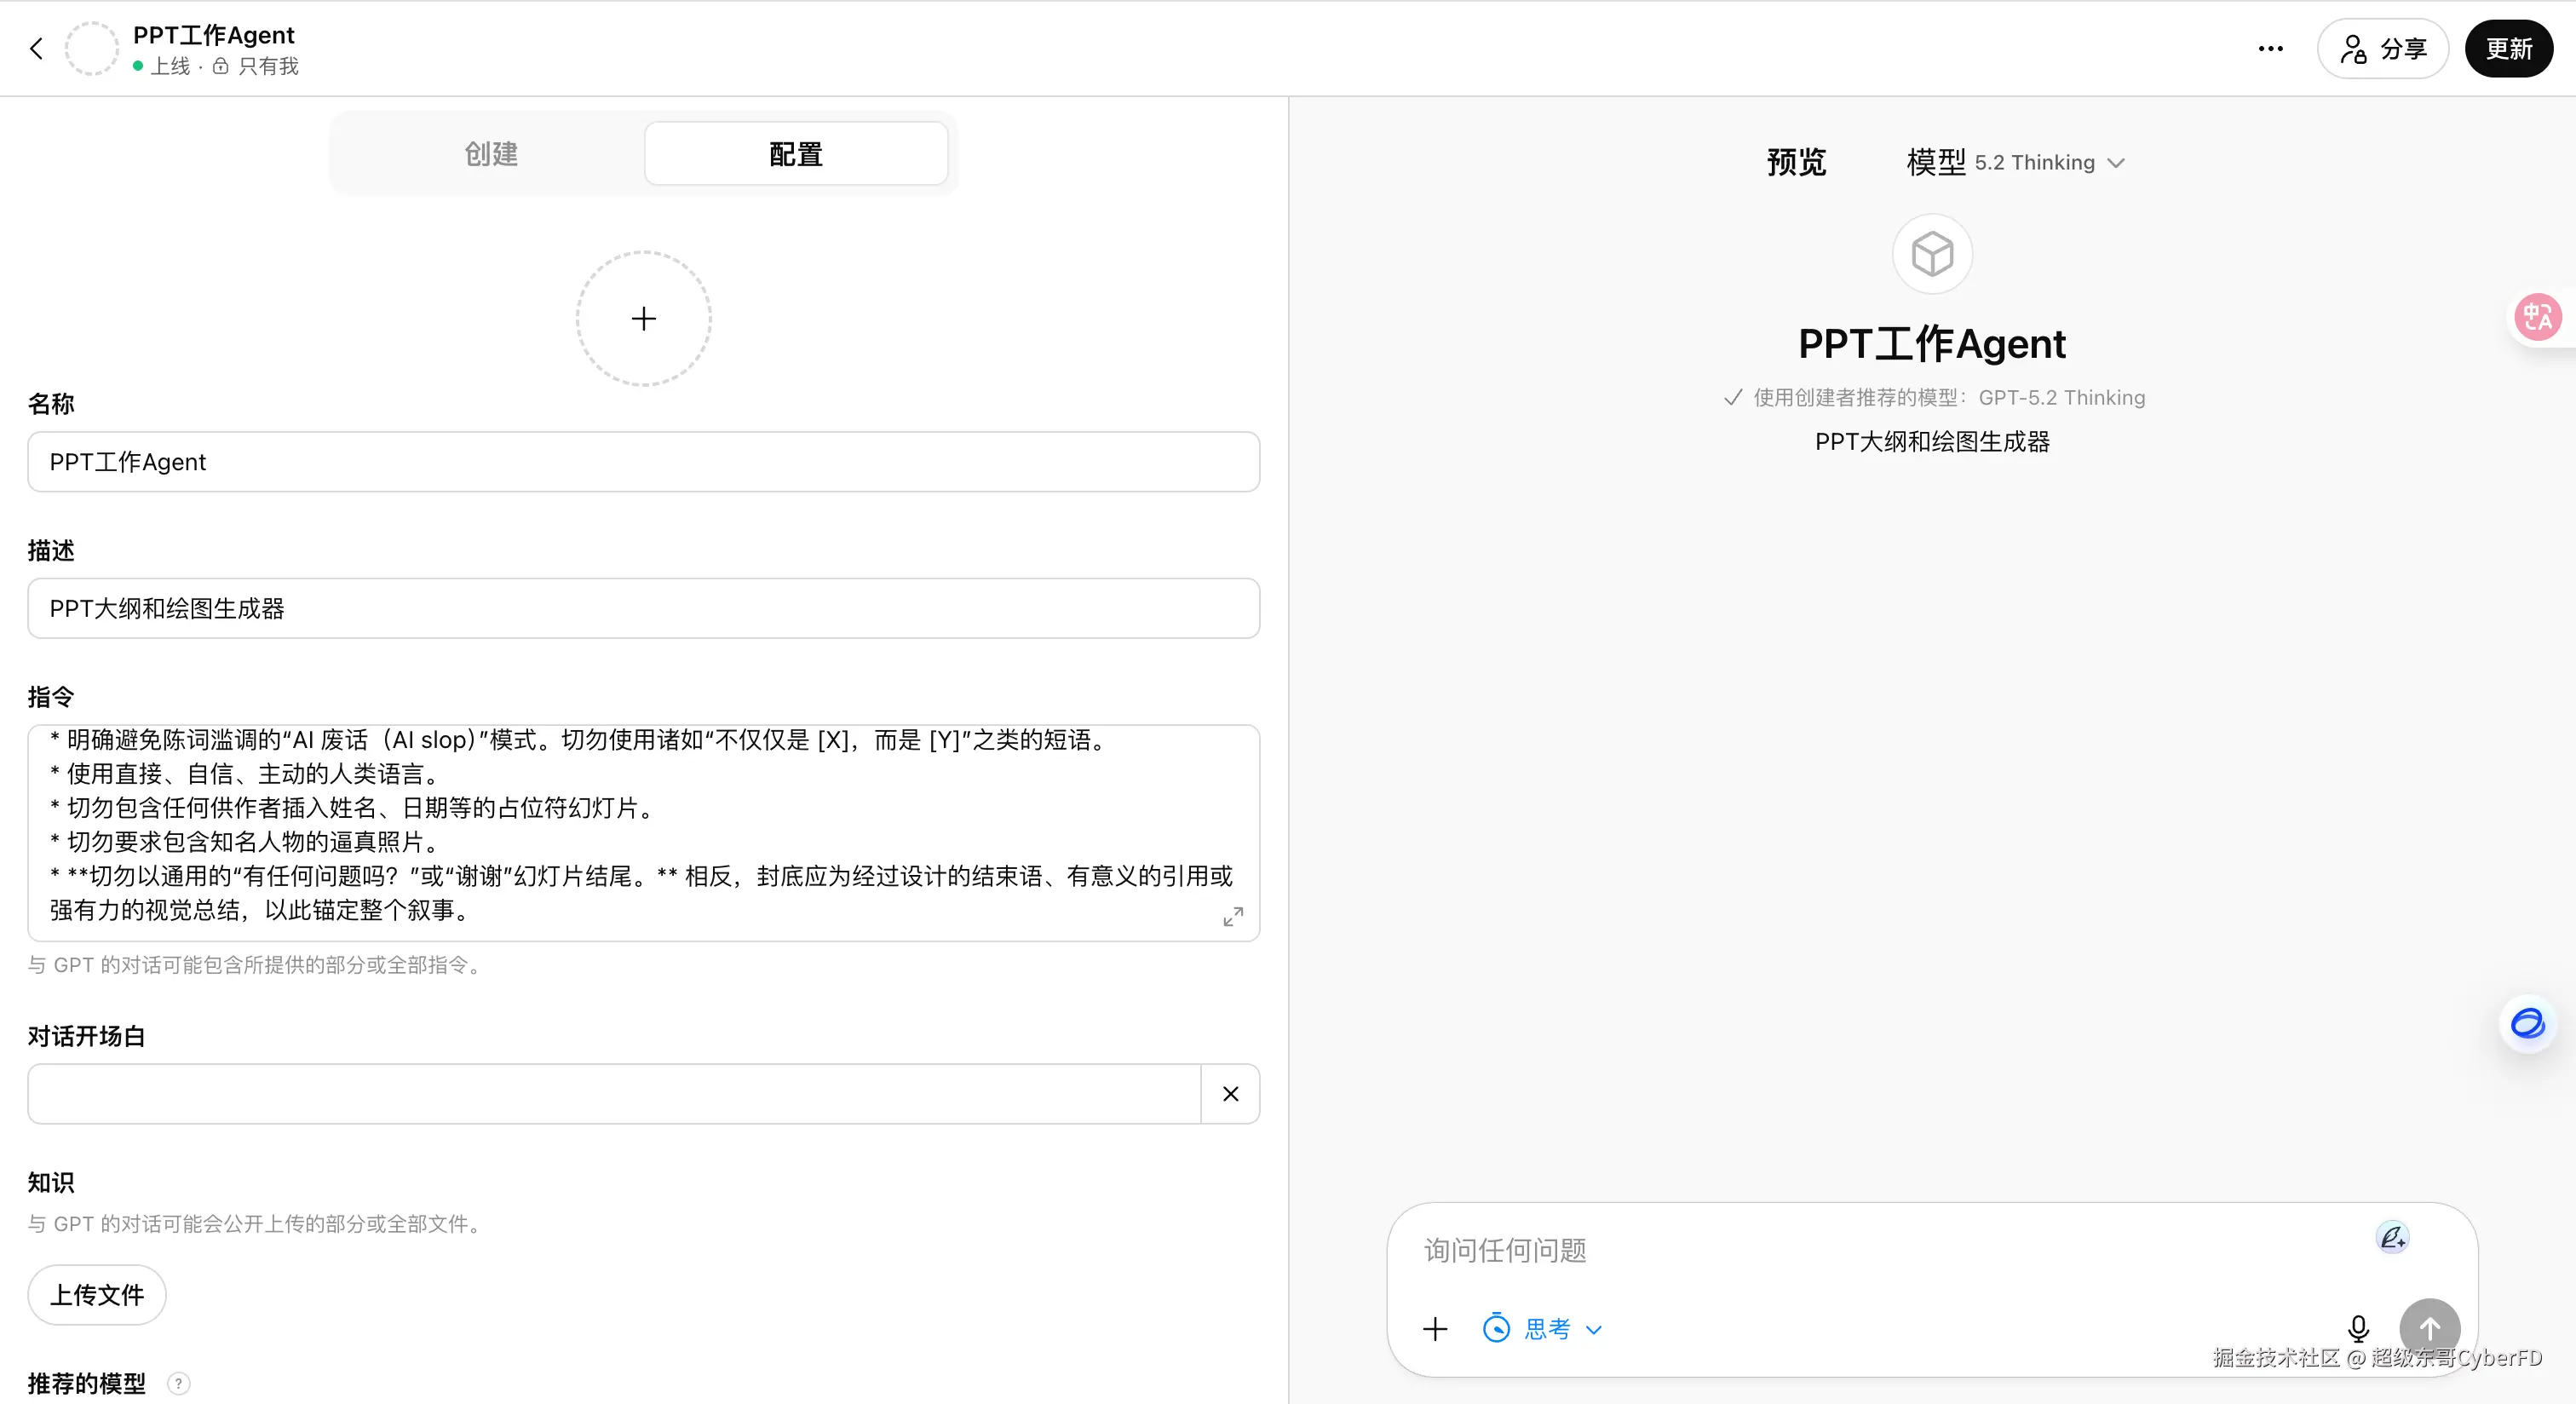This screenshot has height=1404, width=2576.
Task: Open the translate floating icon
Action: (2537, 318)
